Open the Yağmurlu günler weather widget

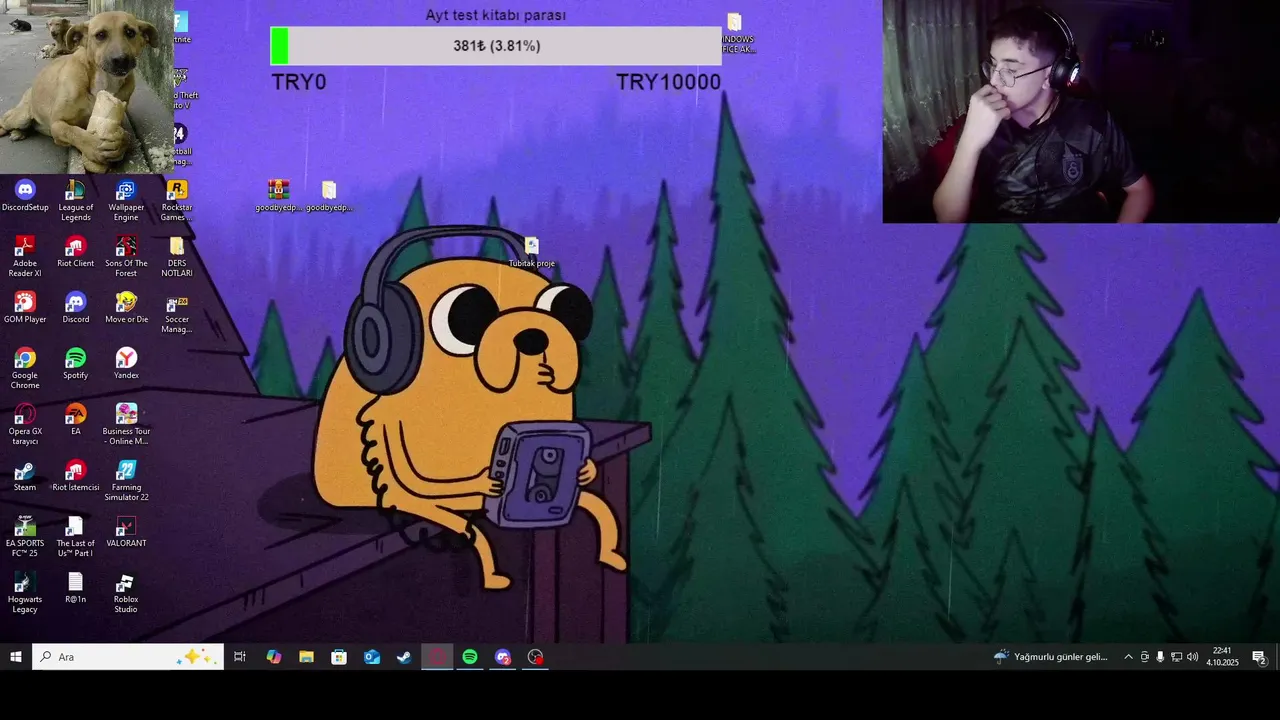point(1051,657)
